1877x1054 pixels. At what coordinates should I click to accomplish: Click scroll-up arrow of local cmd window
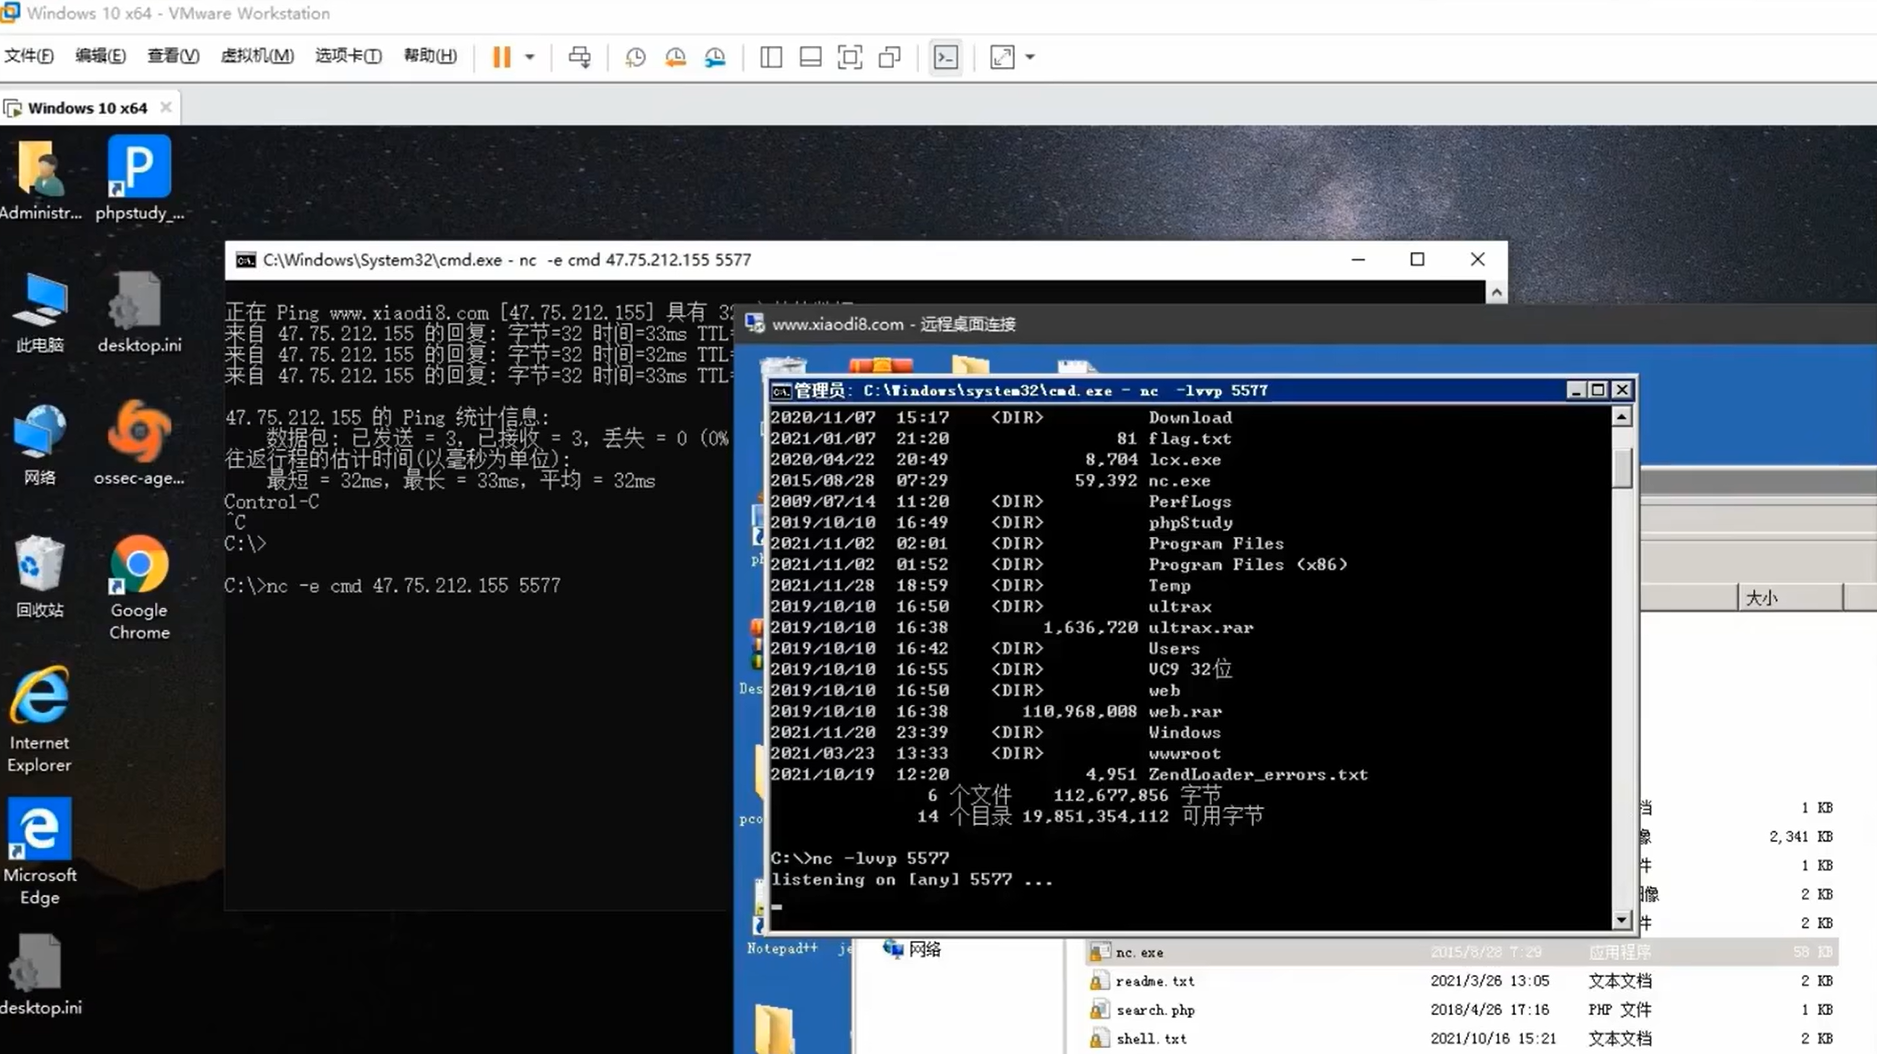click(1496, 292)
